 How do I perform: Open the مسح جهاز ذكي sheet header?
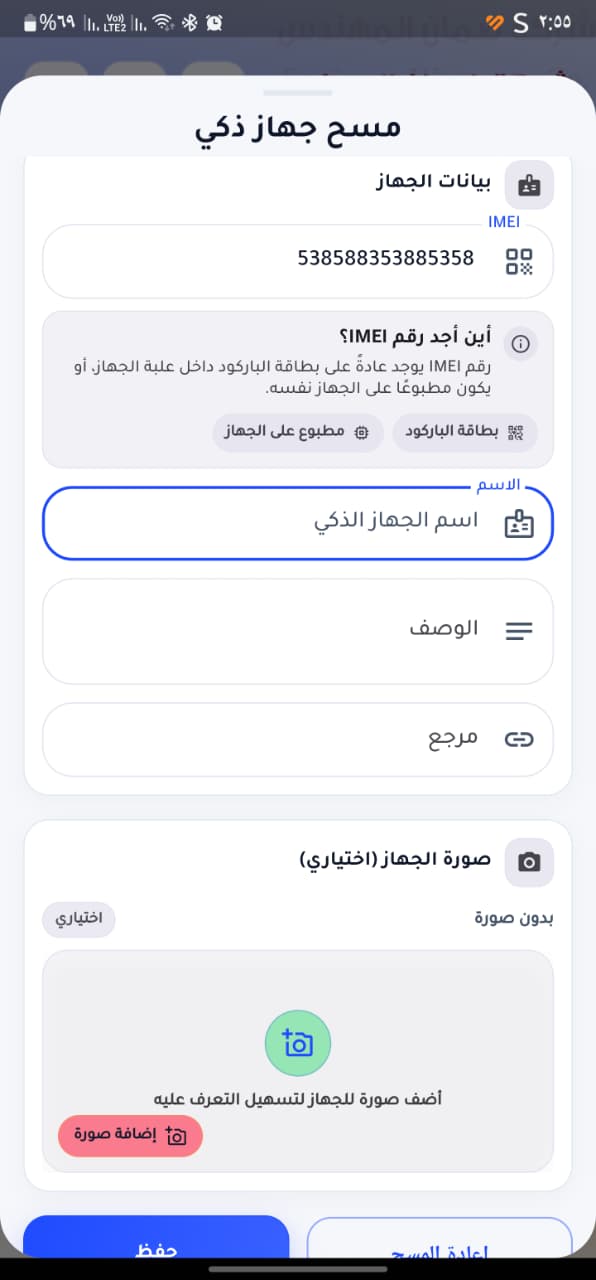297,126
